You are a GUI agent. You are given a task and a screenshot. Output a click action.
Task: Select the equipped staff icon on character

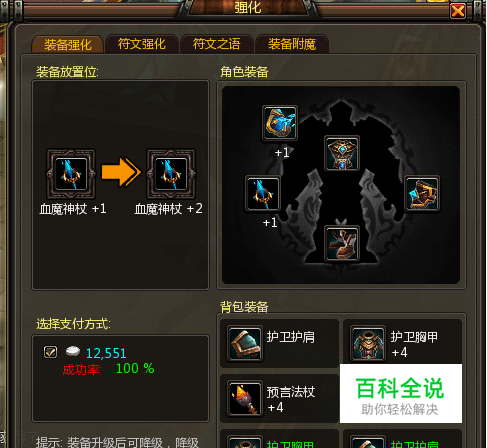(x=263, y=194)
